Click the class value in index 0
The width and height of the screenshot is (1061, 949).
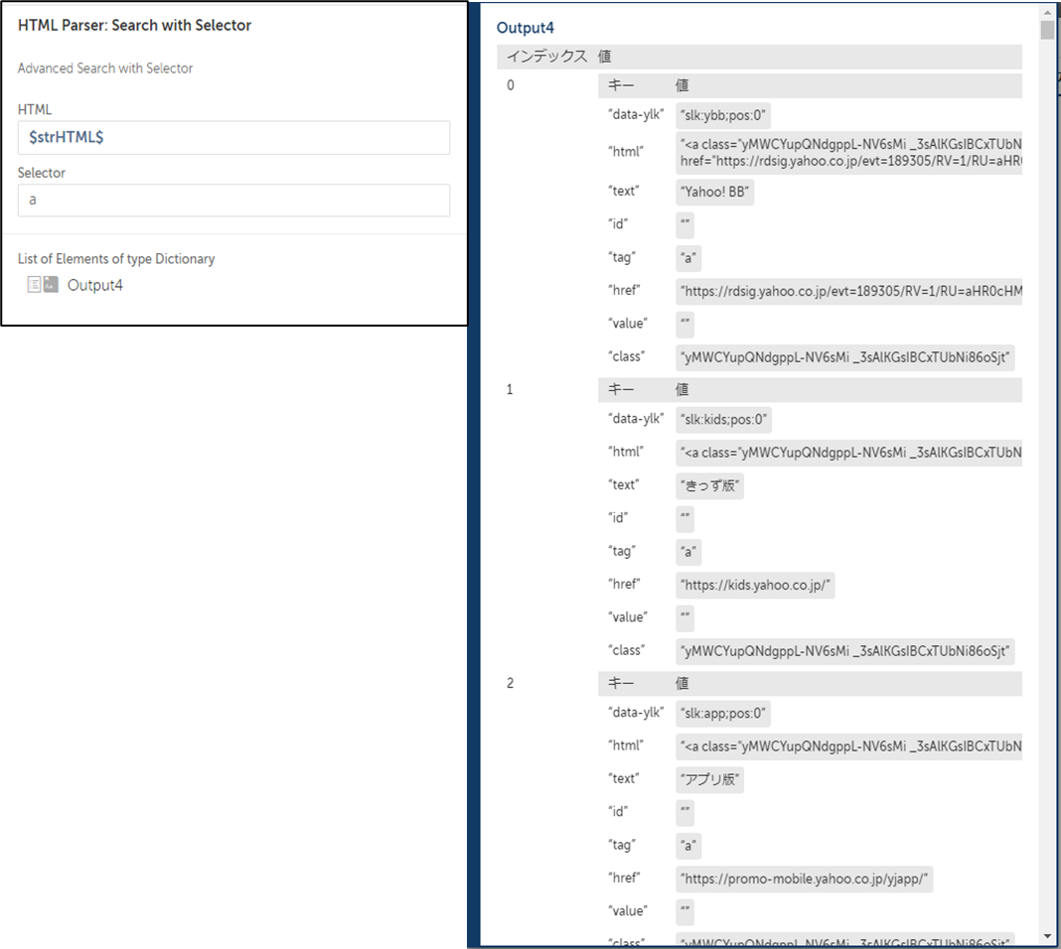(x=845, y=357)
